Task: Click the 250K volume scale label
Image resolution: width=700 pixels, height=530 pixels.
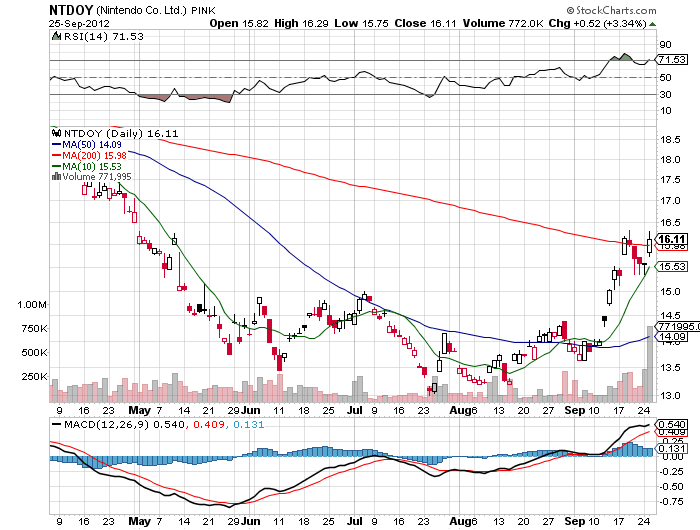Action: 34,376
